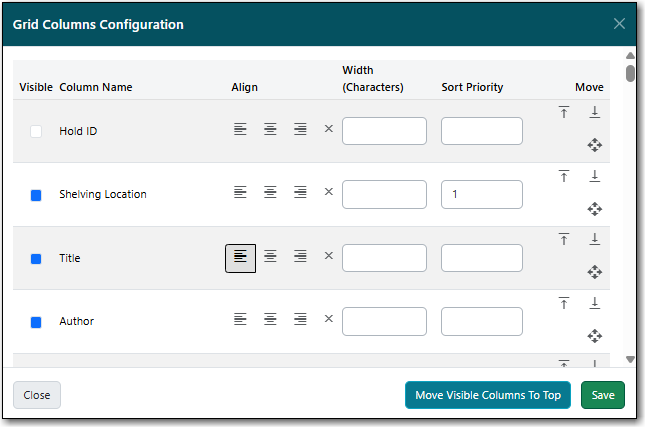Click Title sort priority field

coord(482,258)
